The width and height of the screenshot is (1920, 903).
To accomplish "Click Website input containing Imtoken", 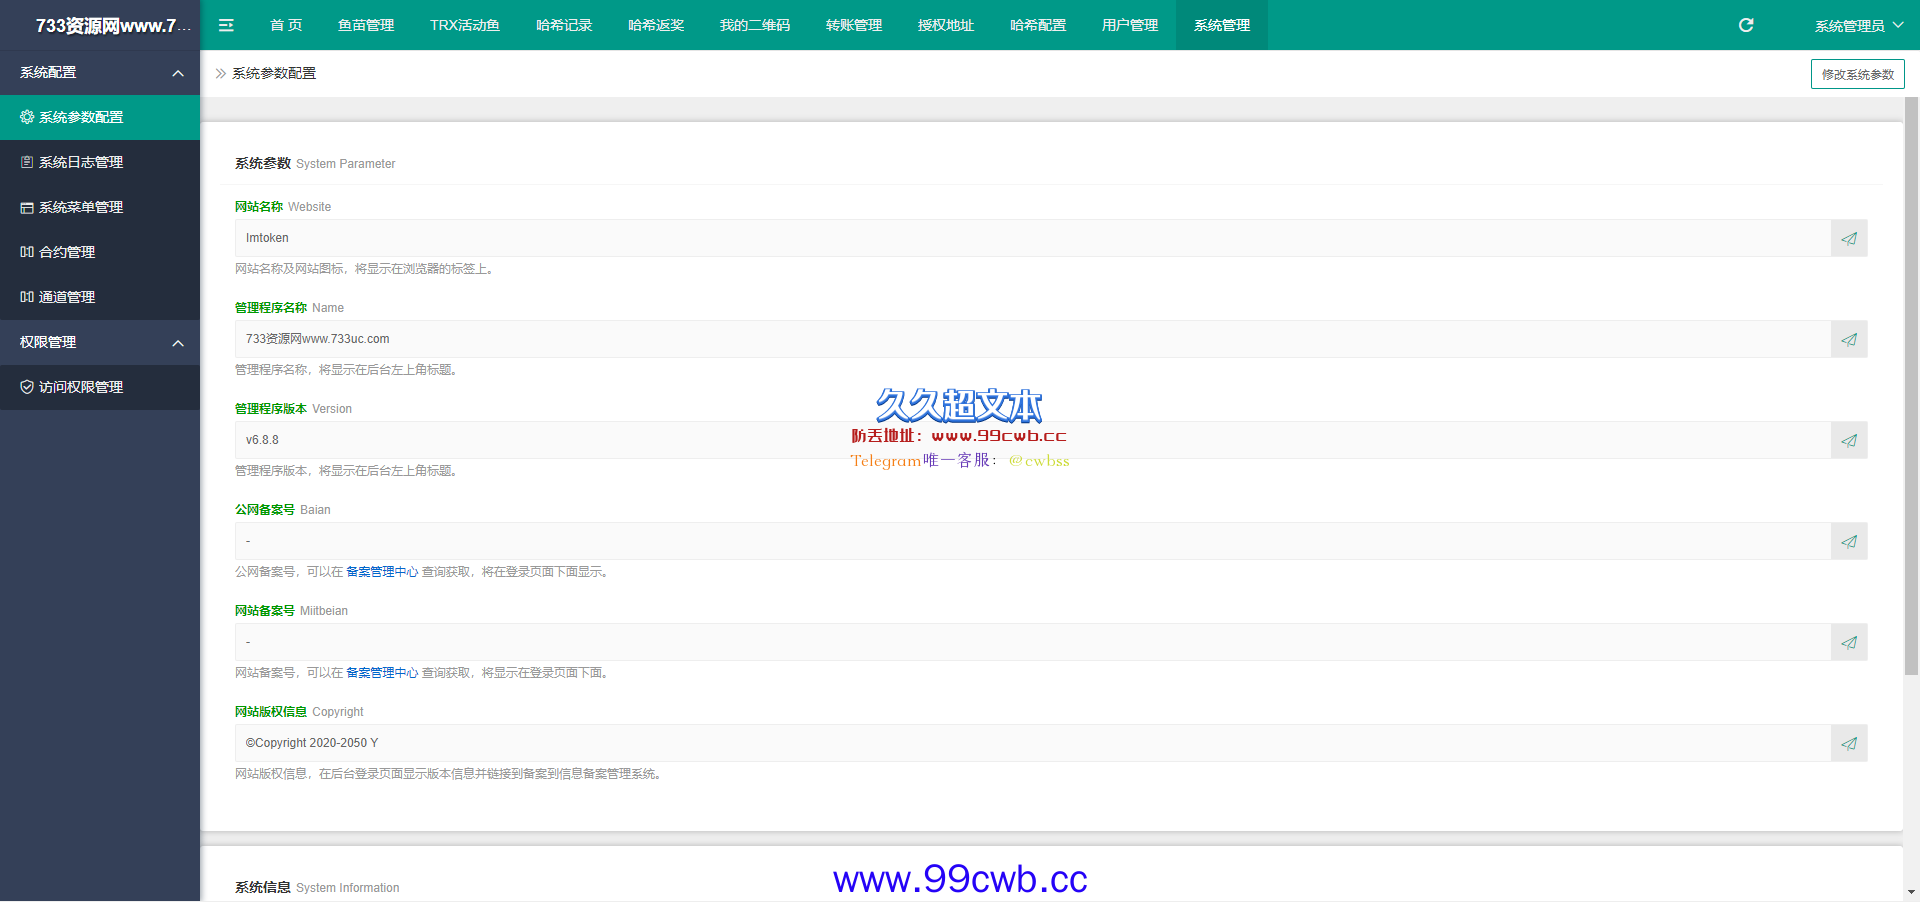I will (1033, 238).
